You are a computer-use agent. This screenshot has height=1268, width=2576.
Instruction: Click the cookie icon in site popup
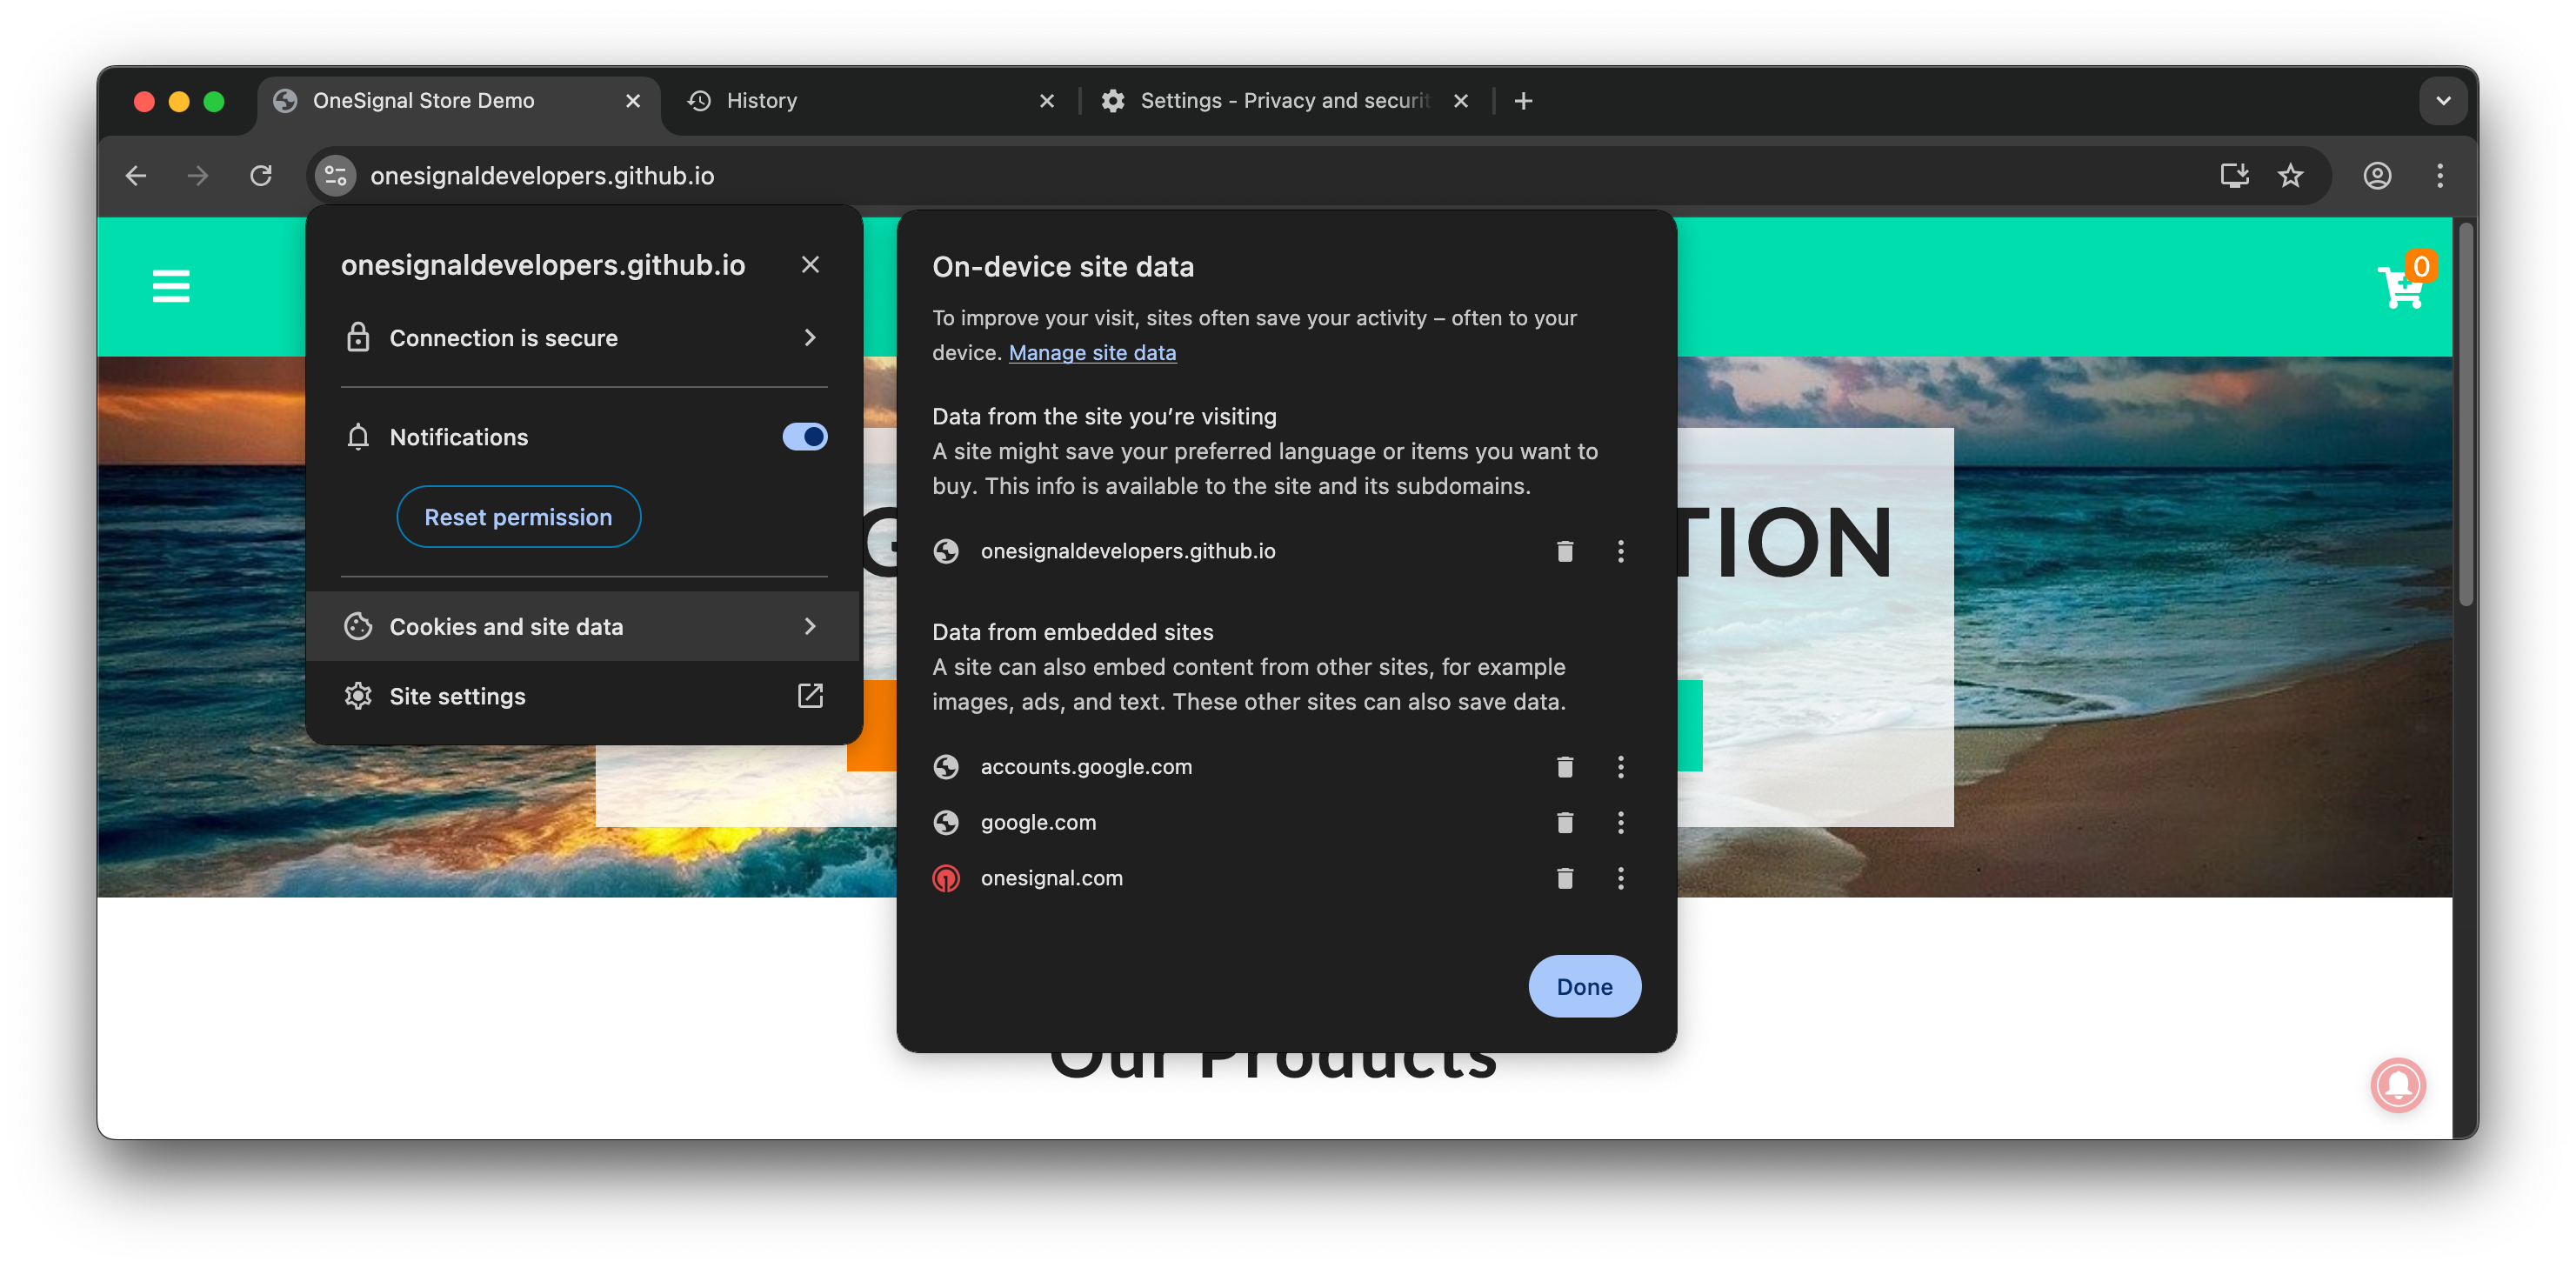(x=358, y=627)
